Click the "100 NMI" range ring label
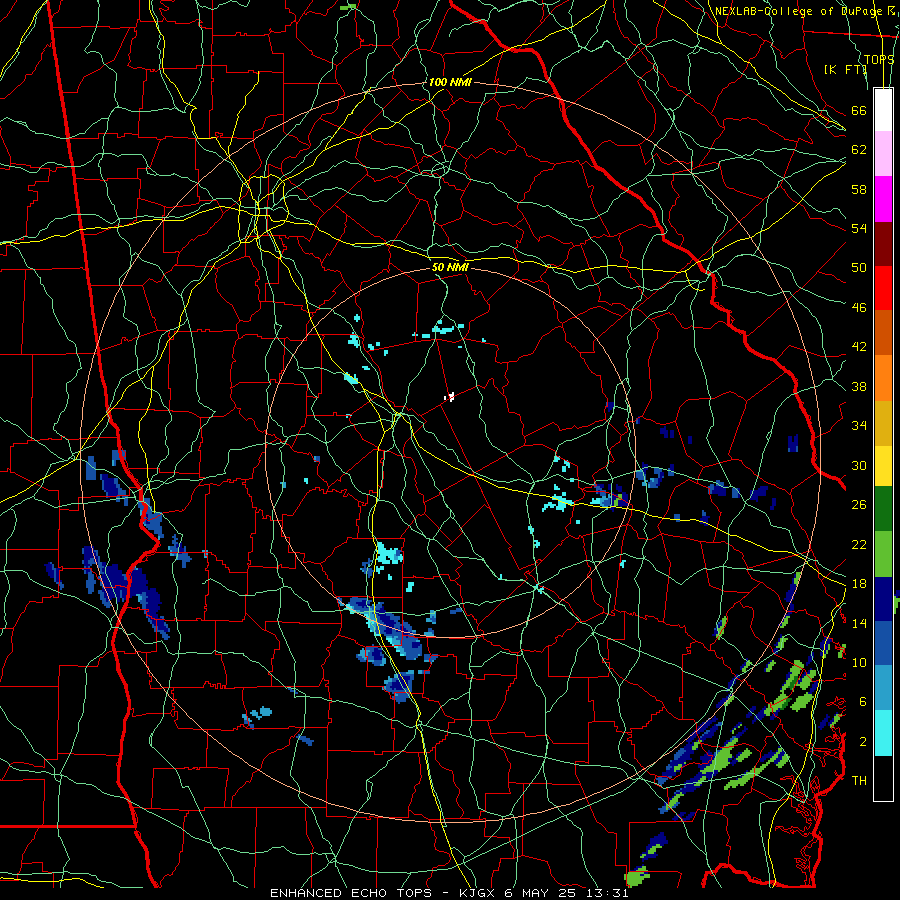Viewport: 900px width, 900px height. pos(450,83)
